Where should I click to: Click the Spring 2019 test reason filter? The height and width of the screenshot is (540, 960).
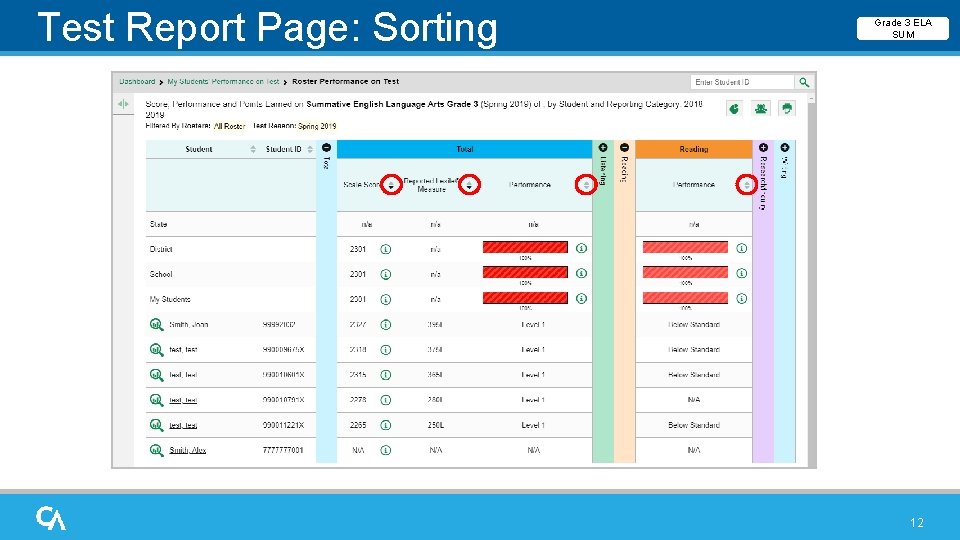tap(317, 126)
